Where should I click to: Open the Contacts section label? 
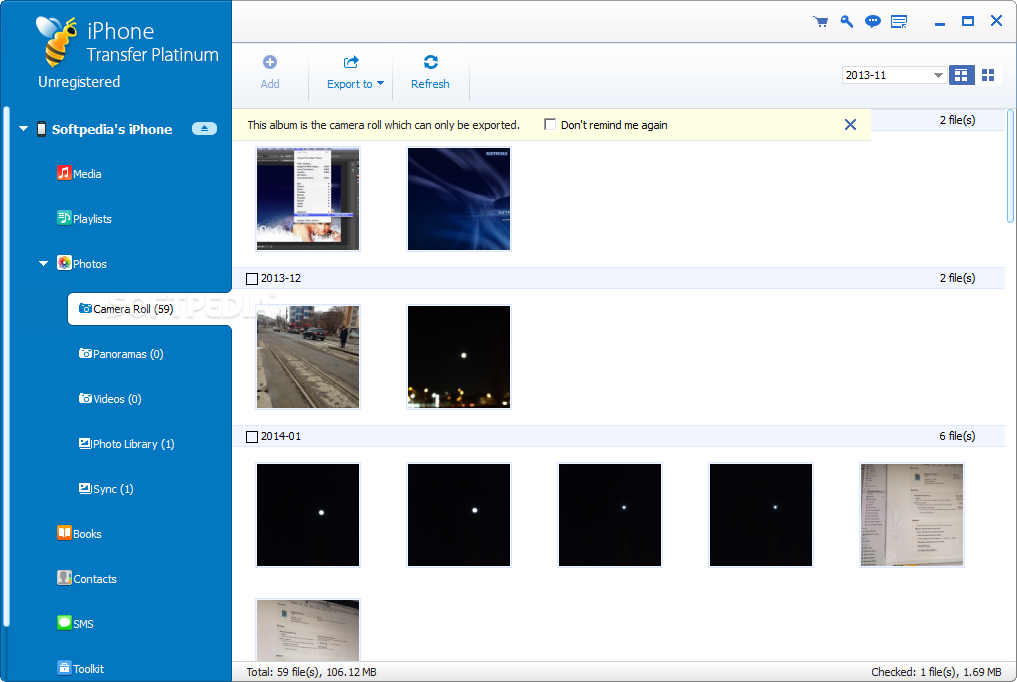click(x=95, y=579)
